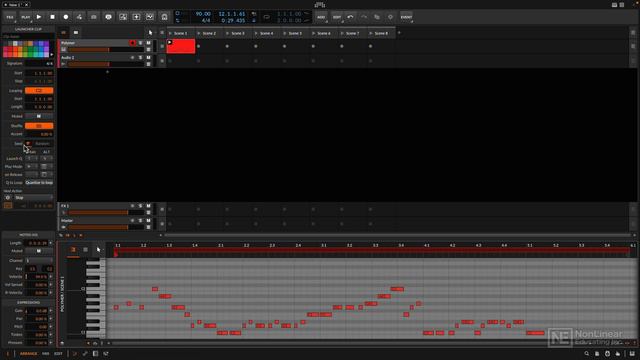Screen dimensions: 640x360
Task: Toggle the clip Looping button
Action: coord(39,91)
